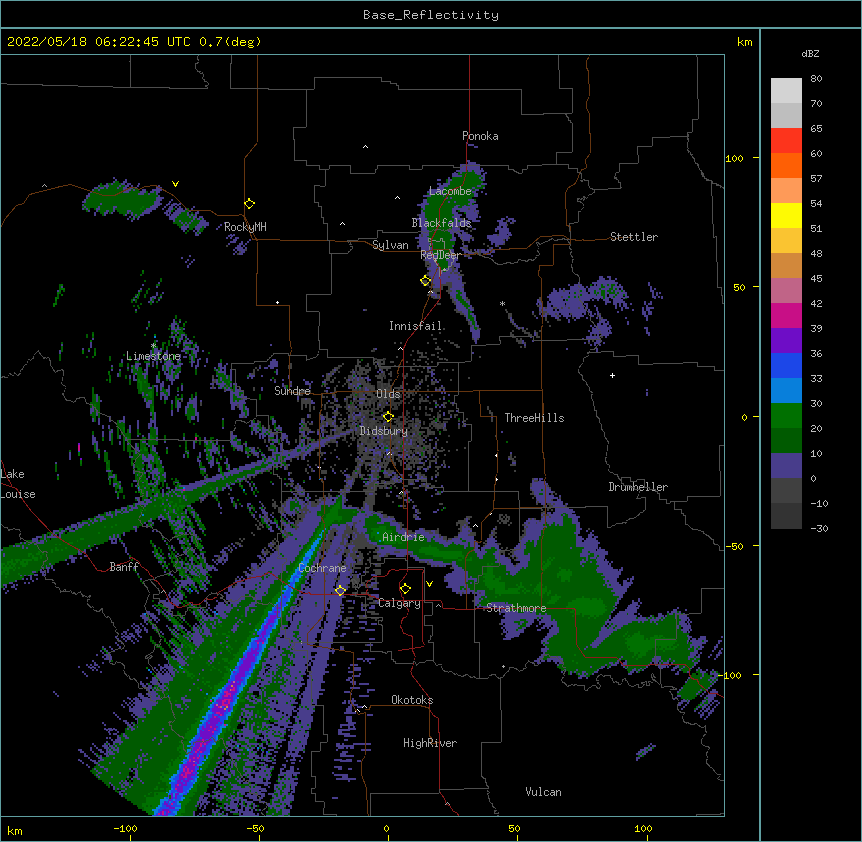This screenshot has width=862, height=842.
Task: Select the slate purple swatch between 10 and 0
Action: (x=786, y=466)
